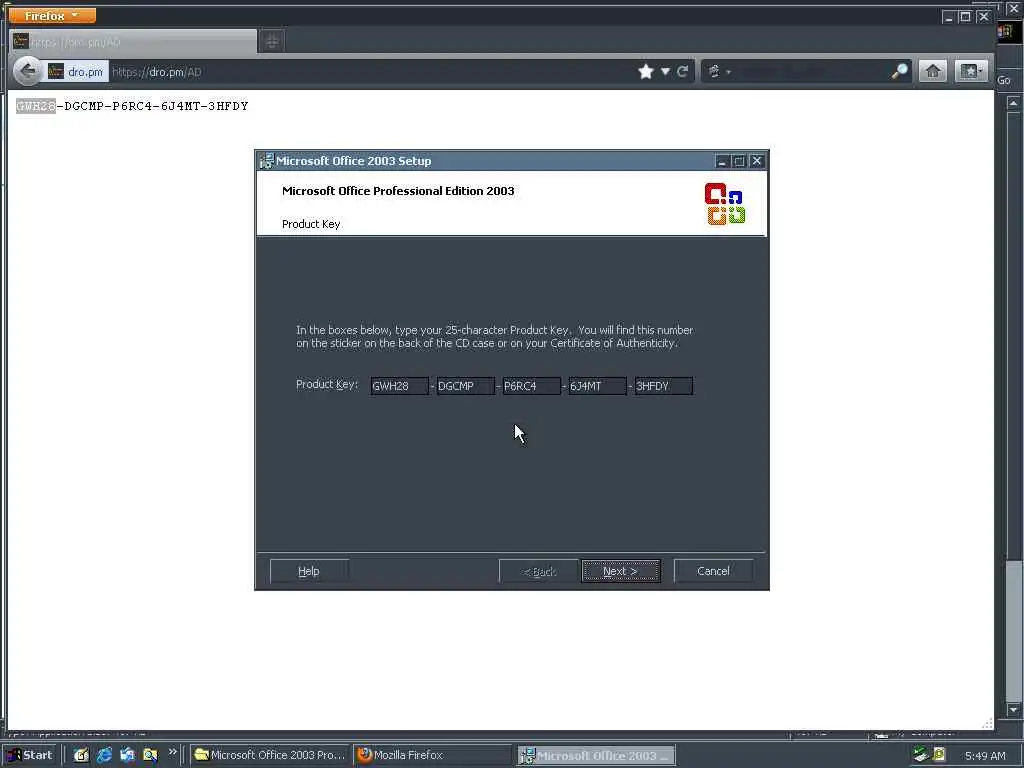Screen dimensions: 1024x768
Task: Click the first Quick Launch icon
Action: 81,755
